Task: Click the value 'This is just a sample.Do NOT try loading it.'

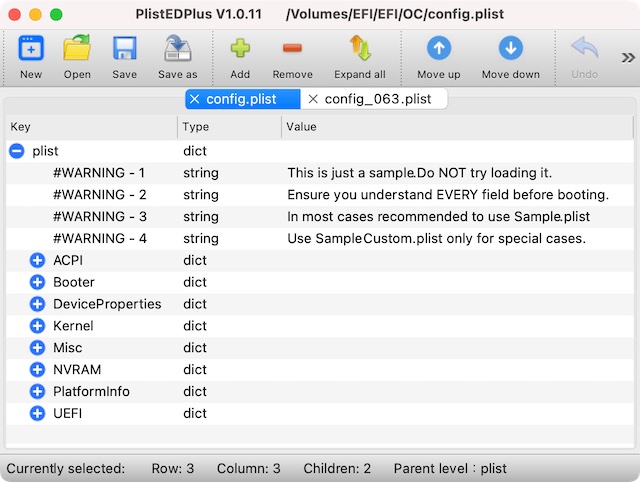Action: point(420,173)
